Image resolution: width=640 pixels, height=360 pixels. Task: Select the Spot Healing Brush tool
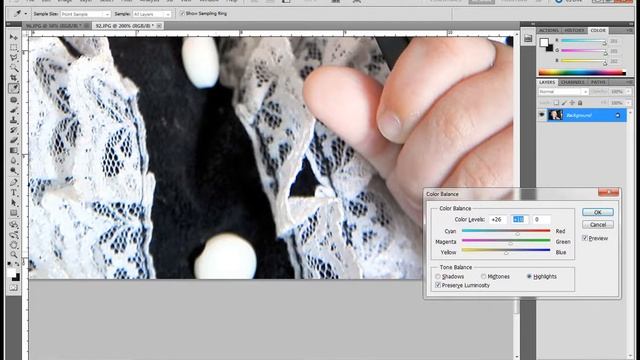13,100
